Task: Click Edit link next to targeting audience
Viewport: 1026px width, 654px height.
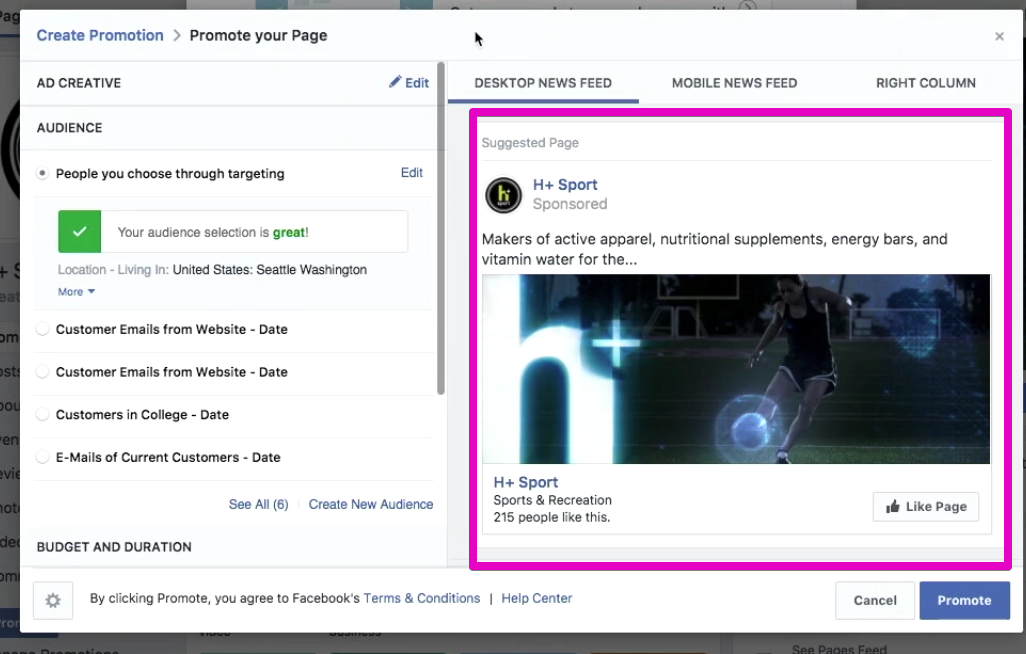Action: [412, 173]
